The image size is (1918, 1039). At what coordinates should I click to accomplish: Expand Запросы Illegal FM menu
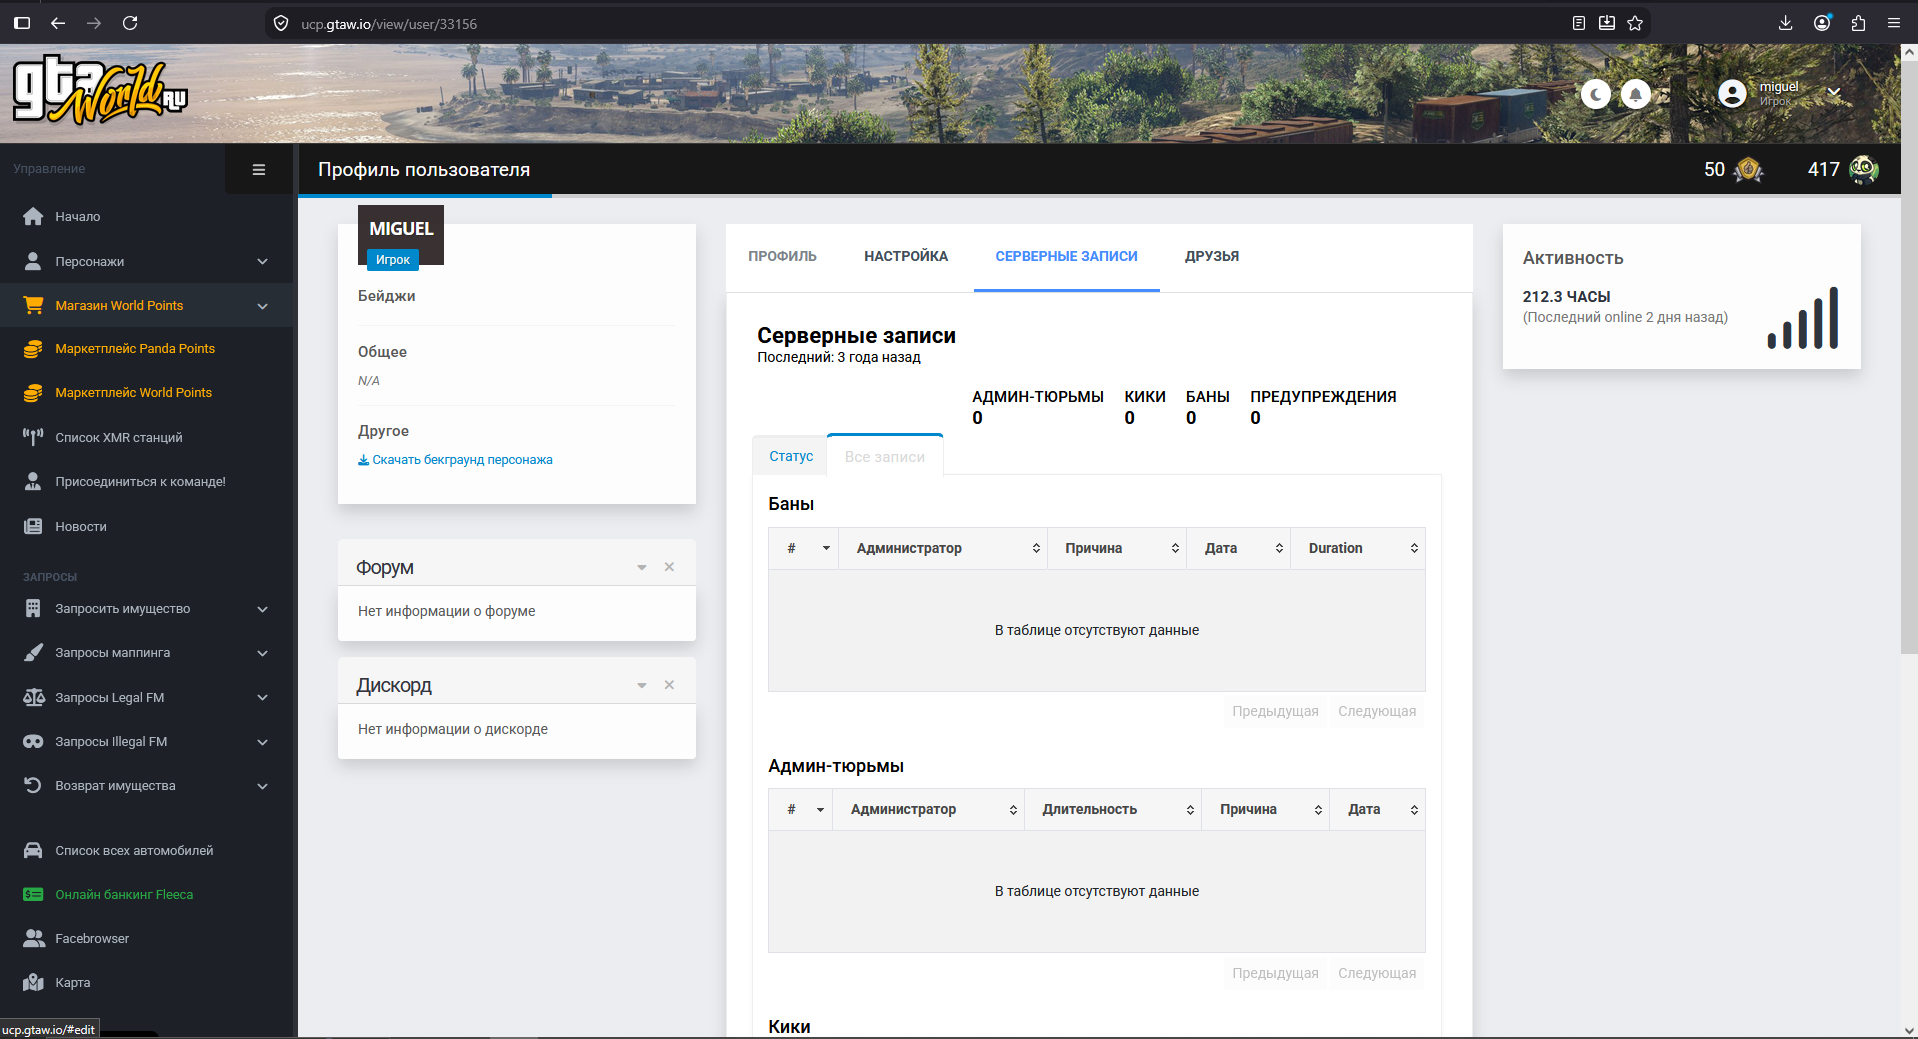[147, 741]
